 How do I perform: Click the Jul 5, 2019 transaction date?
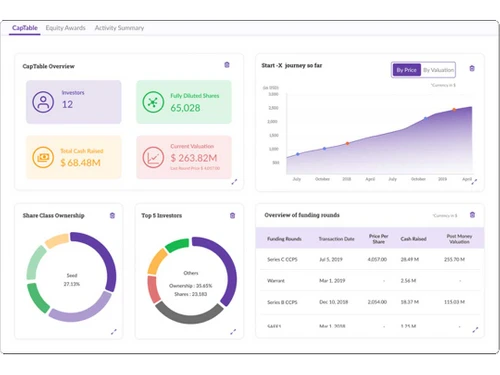[x=331, y=259]
